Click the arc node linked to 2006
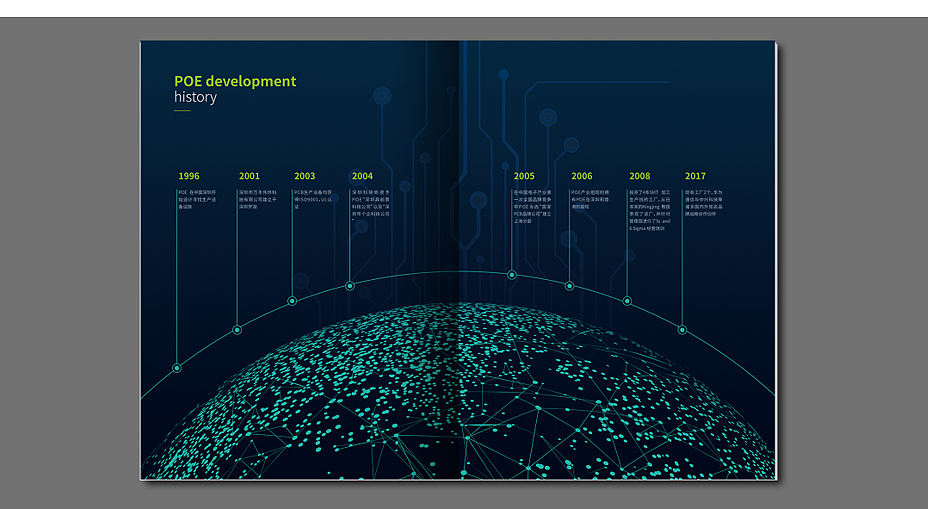Image resolution: width=928 pixels, height=509 pixels. point(569,286)
